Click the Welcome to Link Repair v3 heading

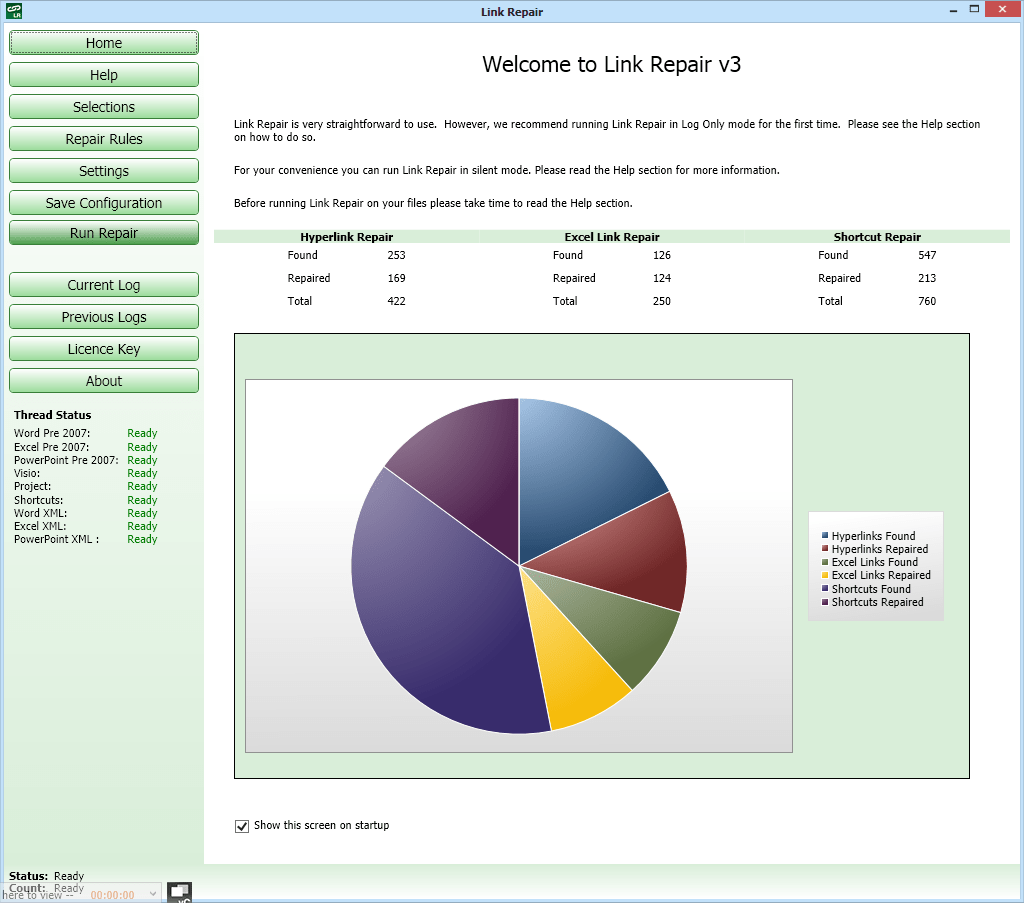pyautogui.click(x=612, y=65)
